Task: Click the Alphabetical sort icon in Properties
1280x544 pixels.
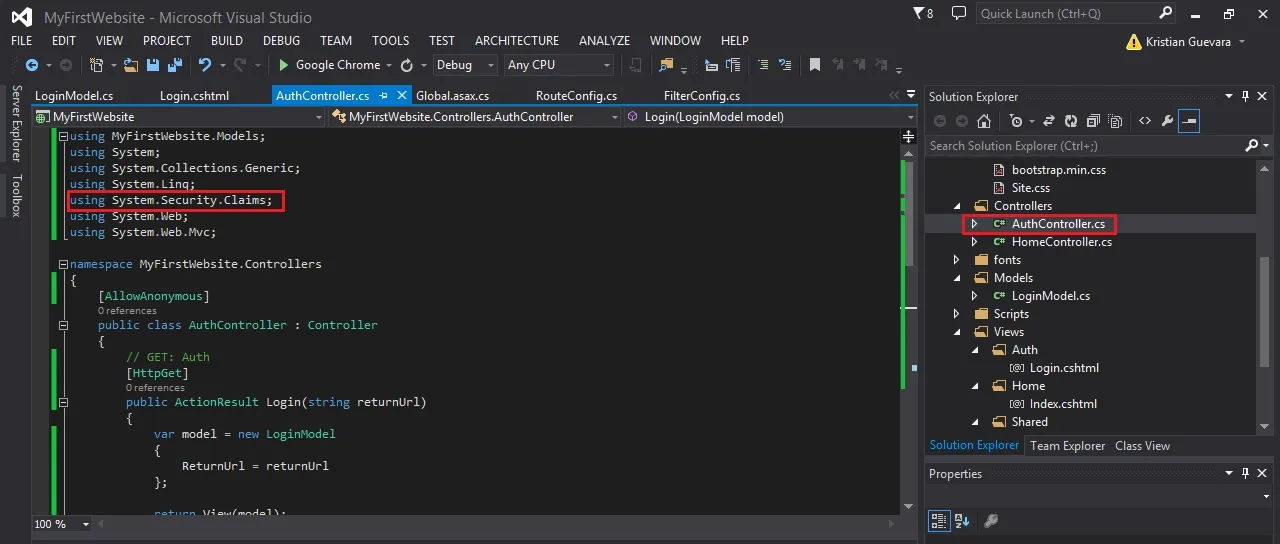Action: pos(961,521)
